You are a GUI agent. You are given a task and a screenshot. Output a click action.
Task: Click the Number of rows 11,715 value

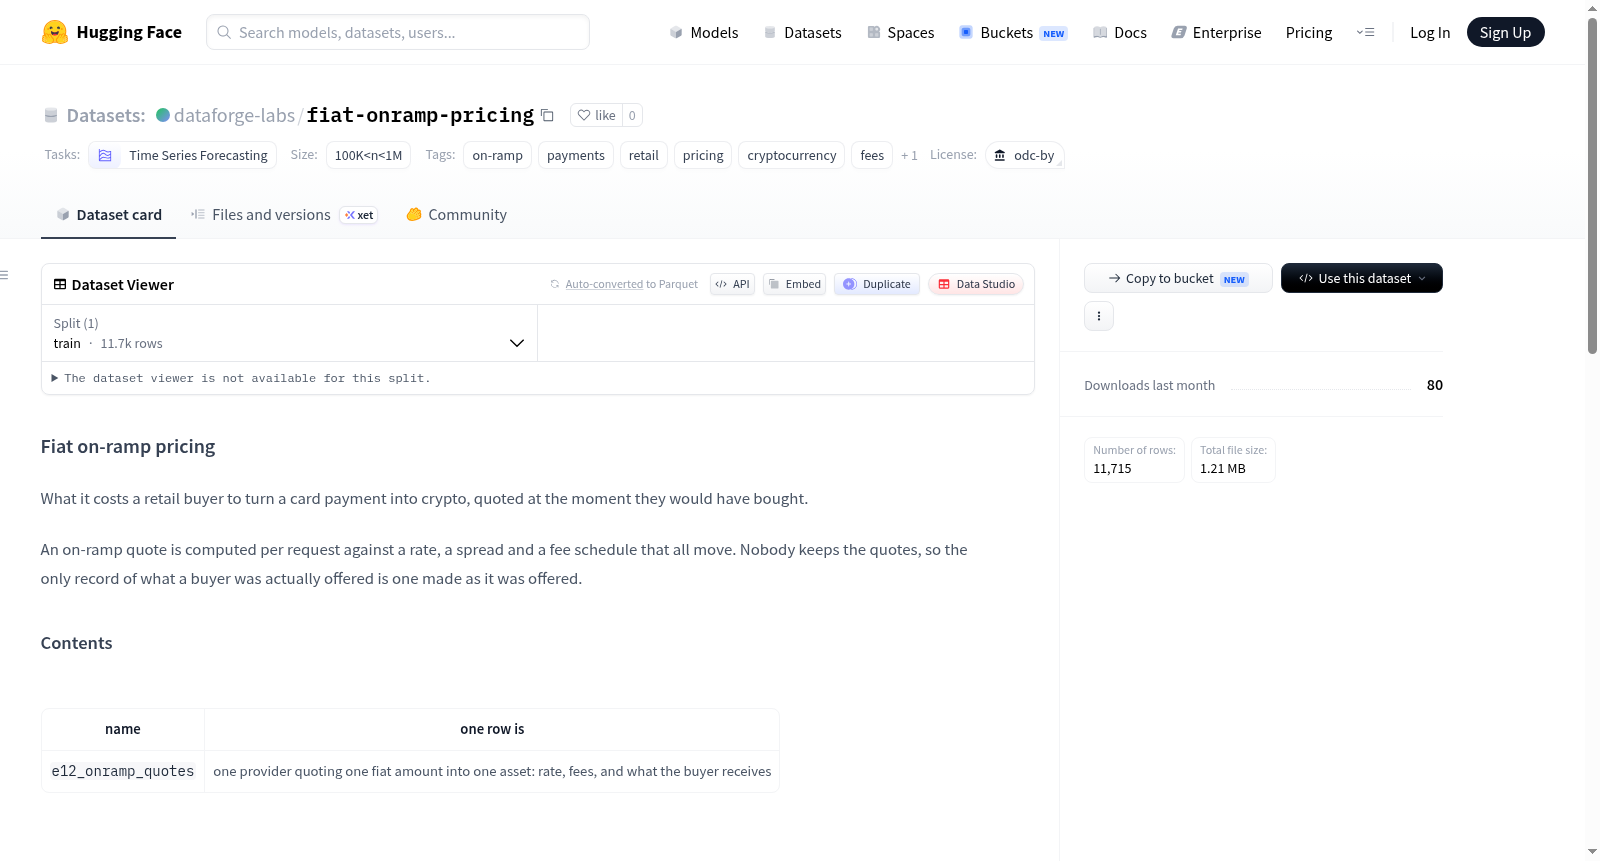pos(1113,468)
